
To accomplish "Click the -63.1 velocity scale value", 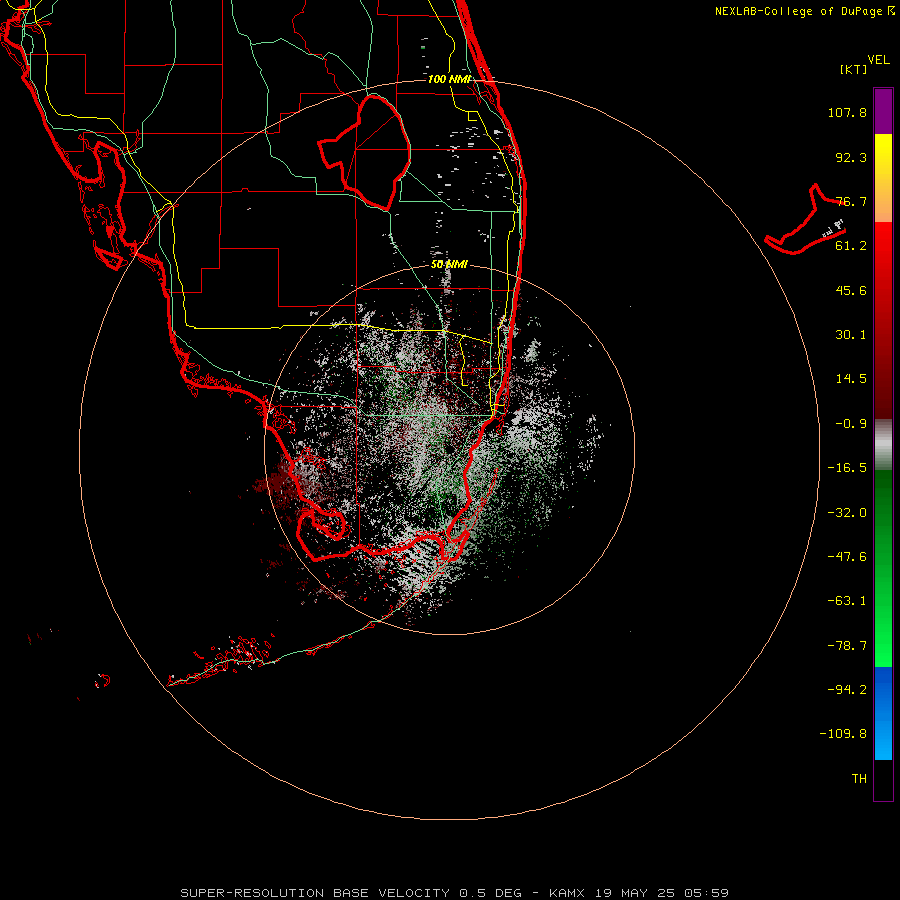I will [x=847, y=600].
